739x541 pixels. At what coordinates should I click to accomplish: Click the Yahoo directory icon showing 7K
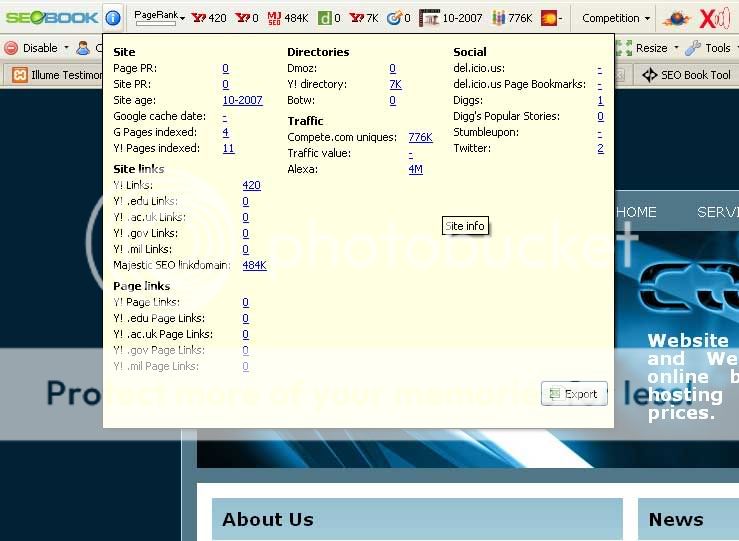click(x=357, y=18)
